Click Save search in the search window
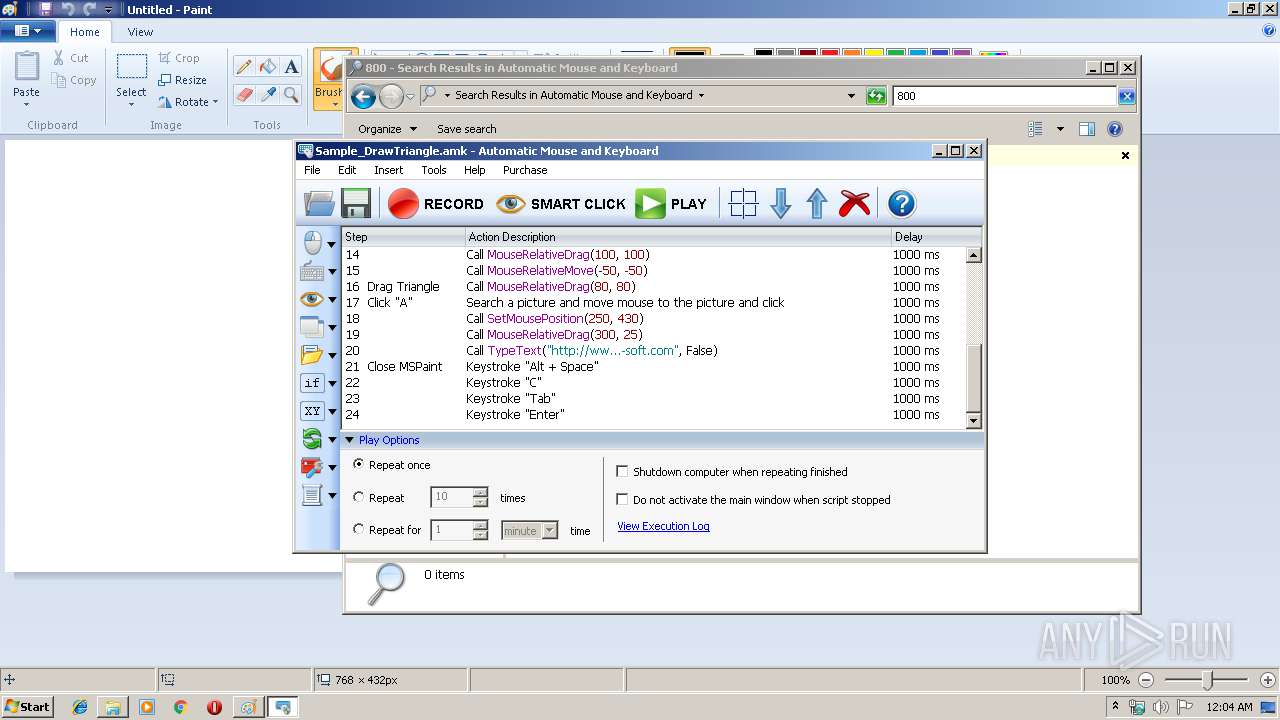This screenshot has width=1280, height=720. pos(466,129)
